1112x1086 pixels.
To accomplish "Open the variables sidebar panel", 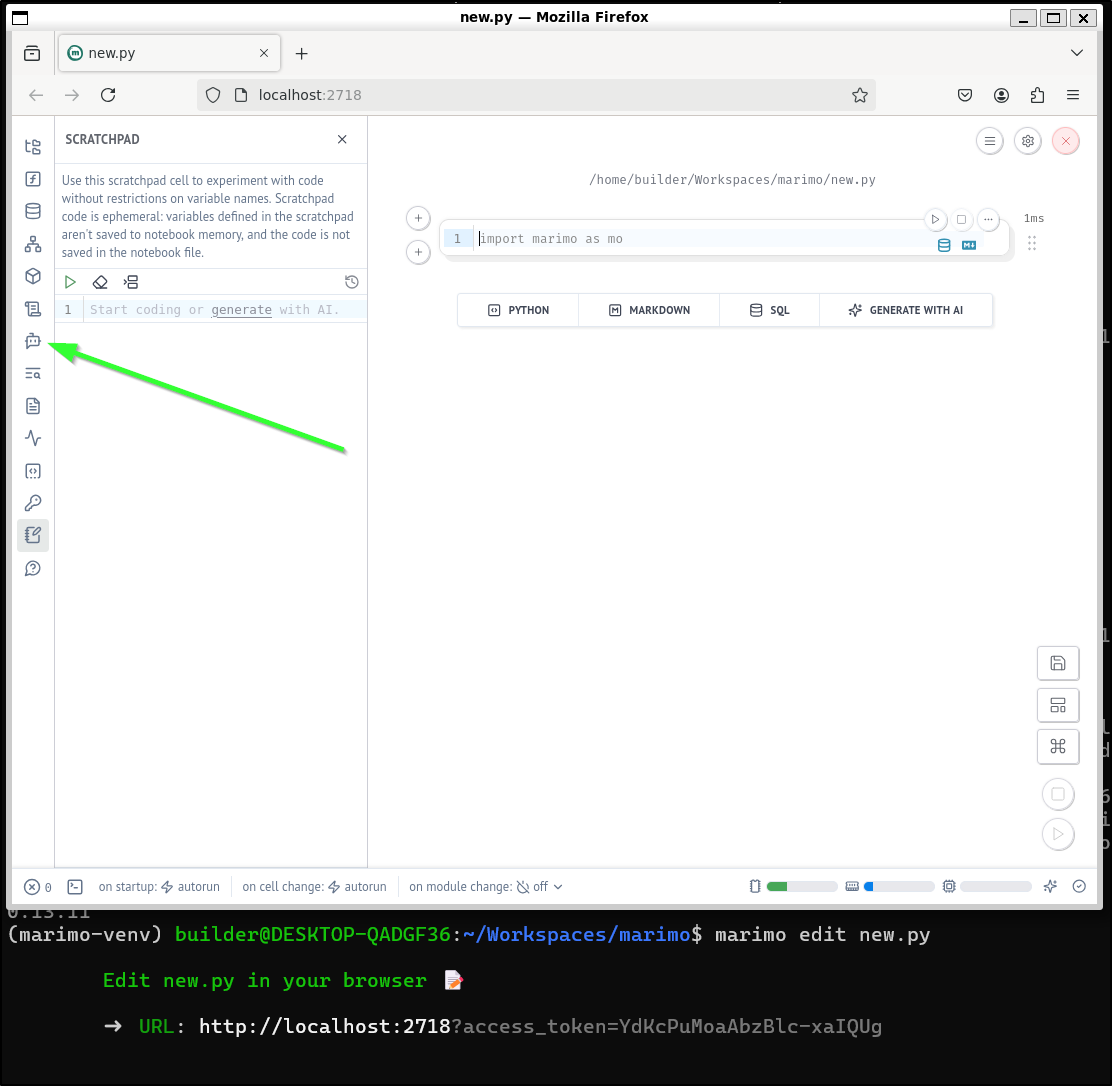I will tap(33, 179).
